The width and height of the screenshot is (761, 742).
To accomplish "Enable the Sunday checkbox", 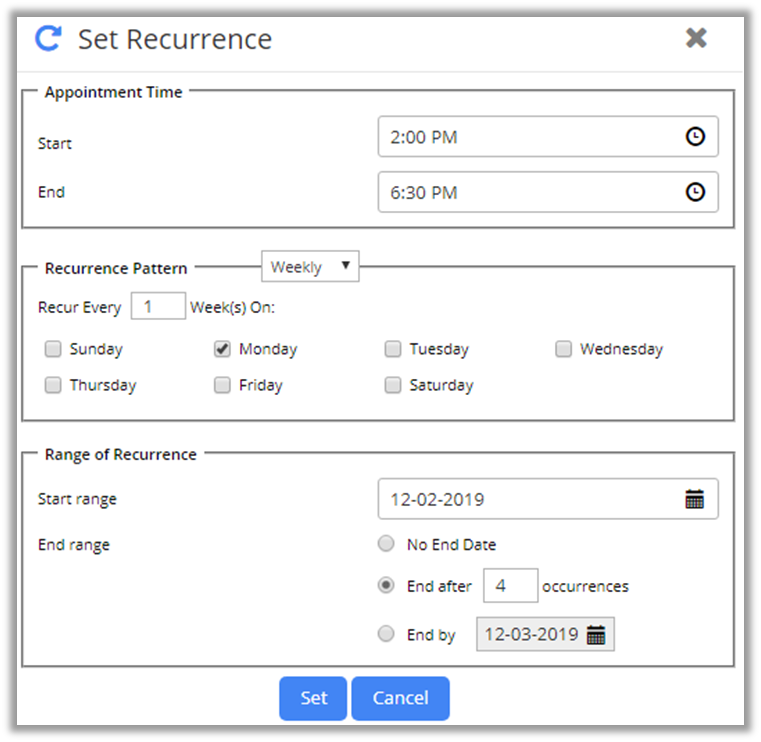I will coord(53,349).
